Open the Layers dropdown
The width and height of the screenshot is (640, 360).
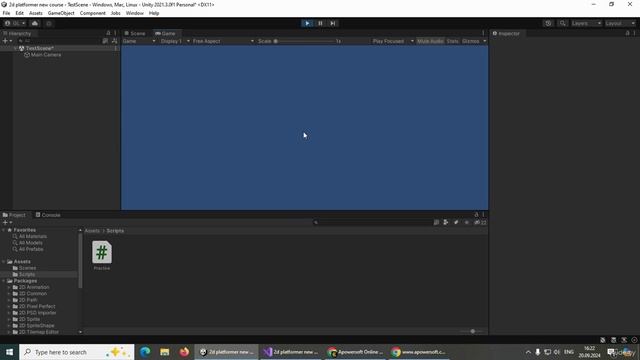[x=586, y=23]
